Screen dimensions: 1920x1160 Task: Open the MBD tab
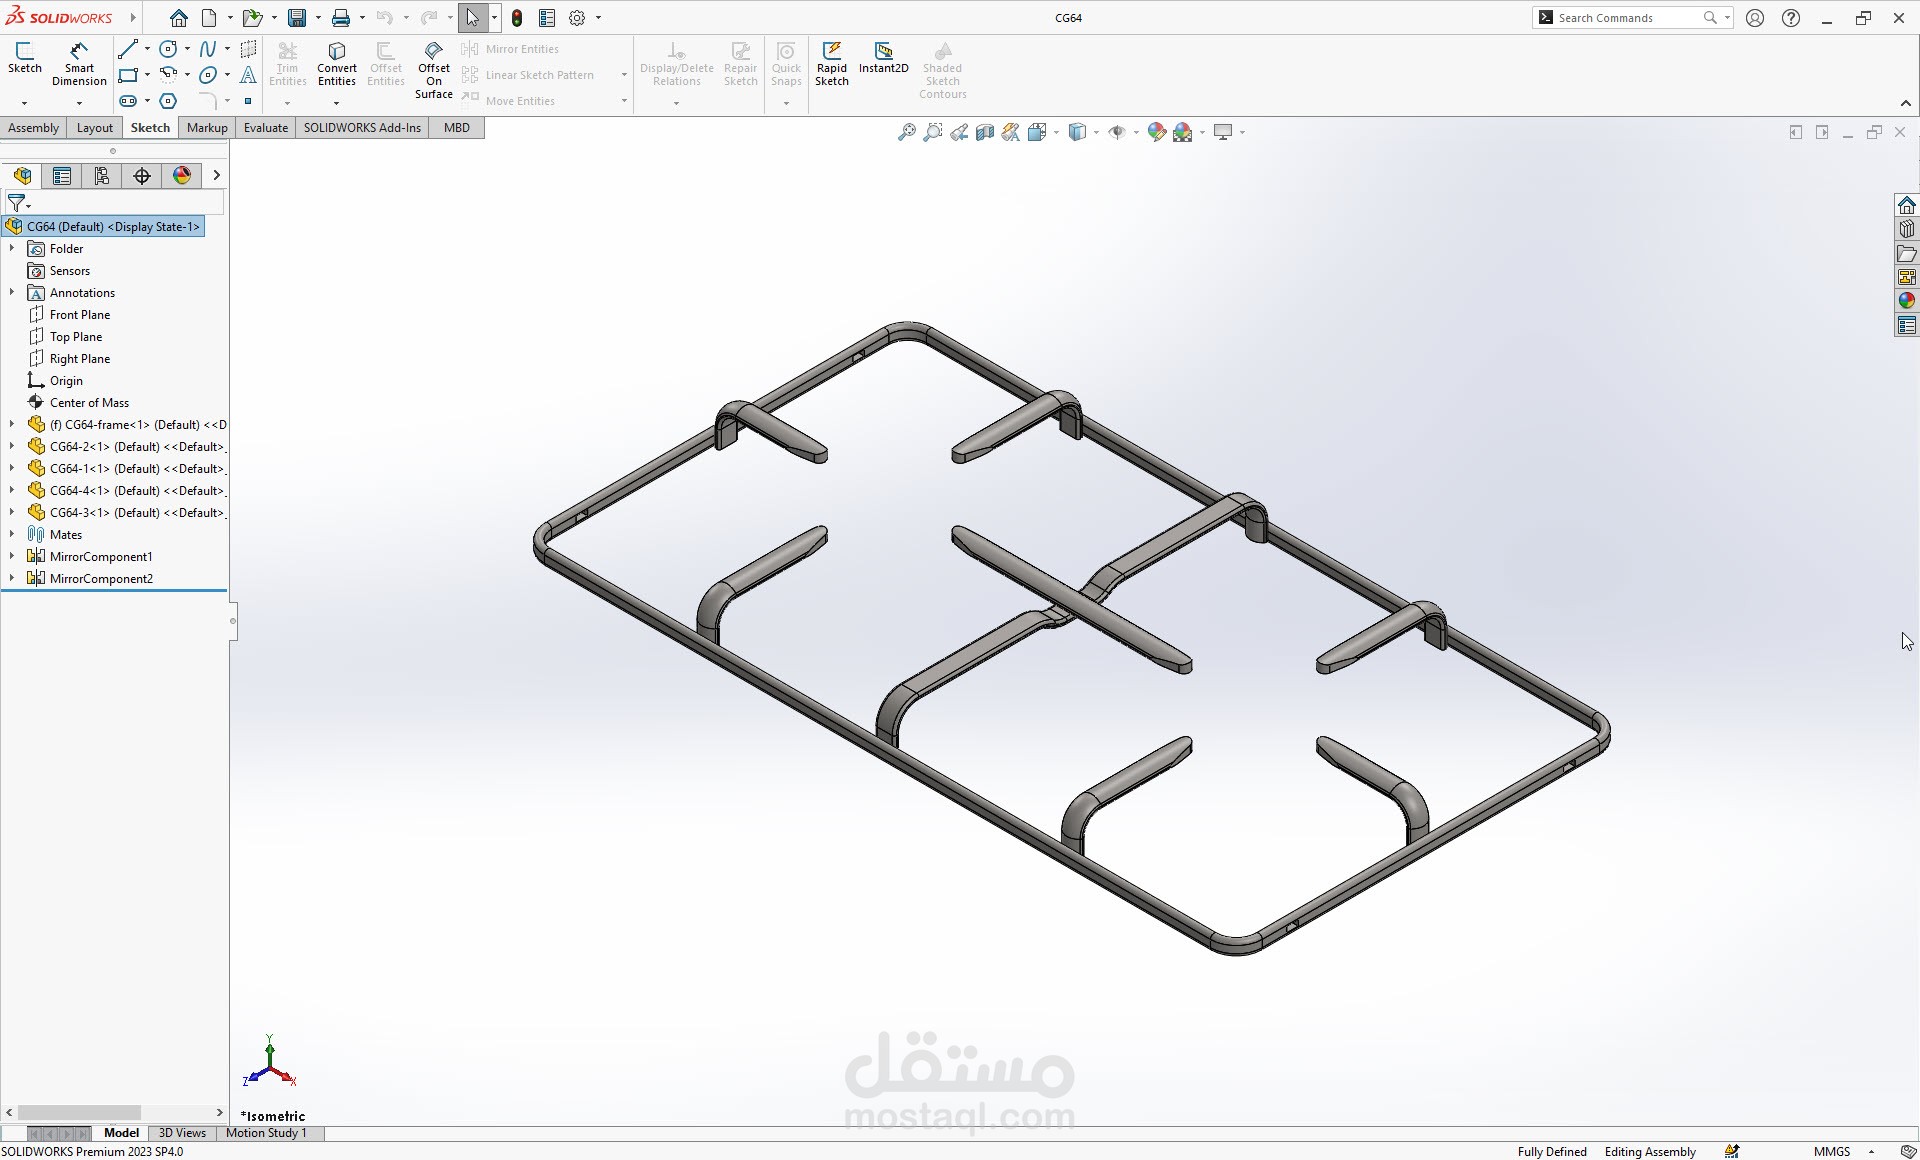point(457,128)
